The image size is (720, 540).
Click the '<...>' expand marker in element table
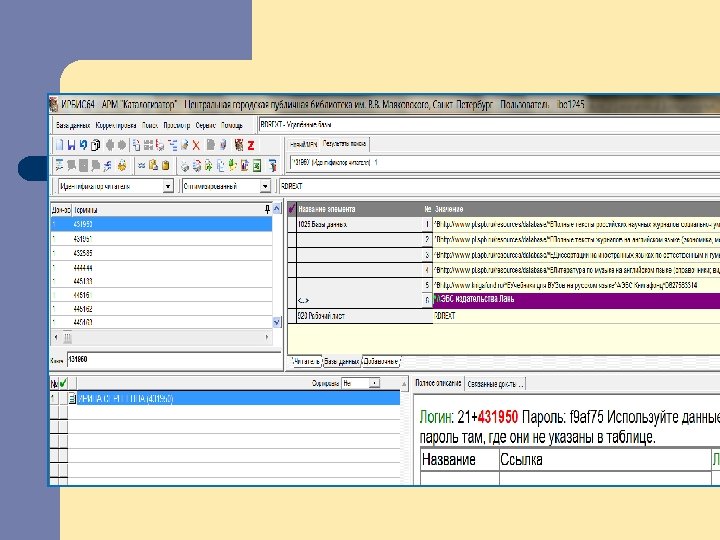tap(303, 300)
